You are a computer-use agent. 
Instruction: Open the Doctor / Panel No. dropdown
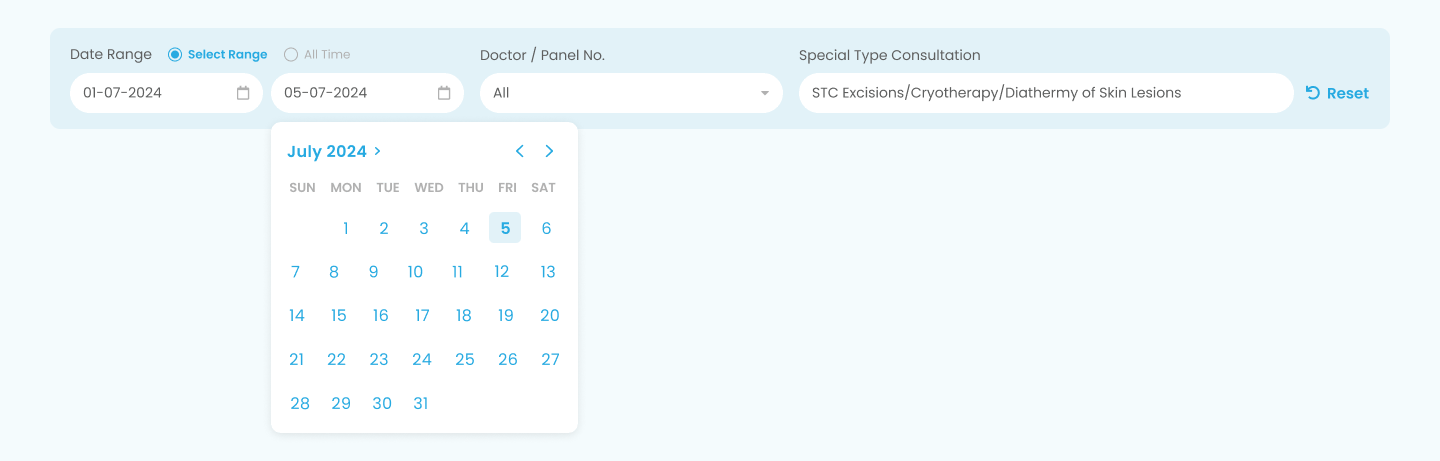click(x=631, y=93)
